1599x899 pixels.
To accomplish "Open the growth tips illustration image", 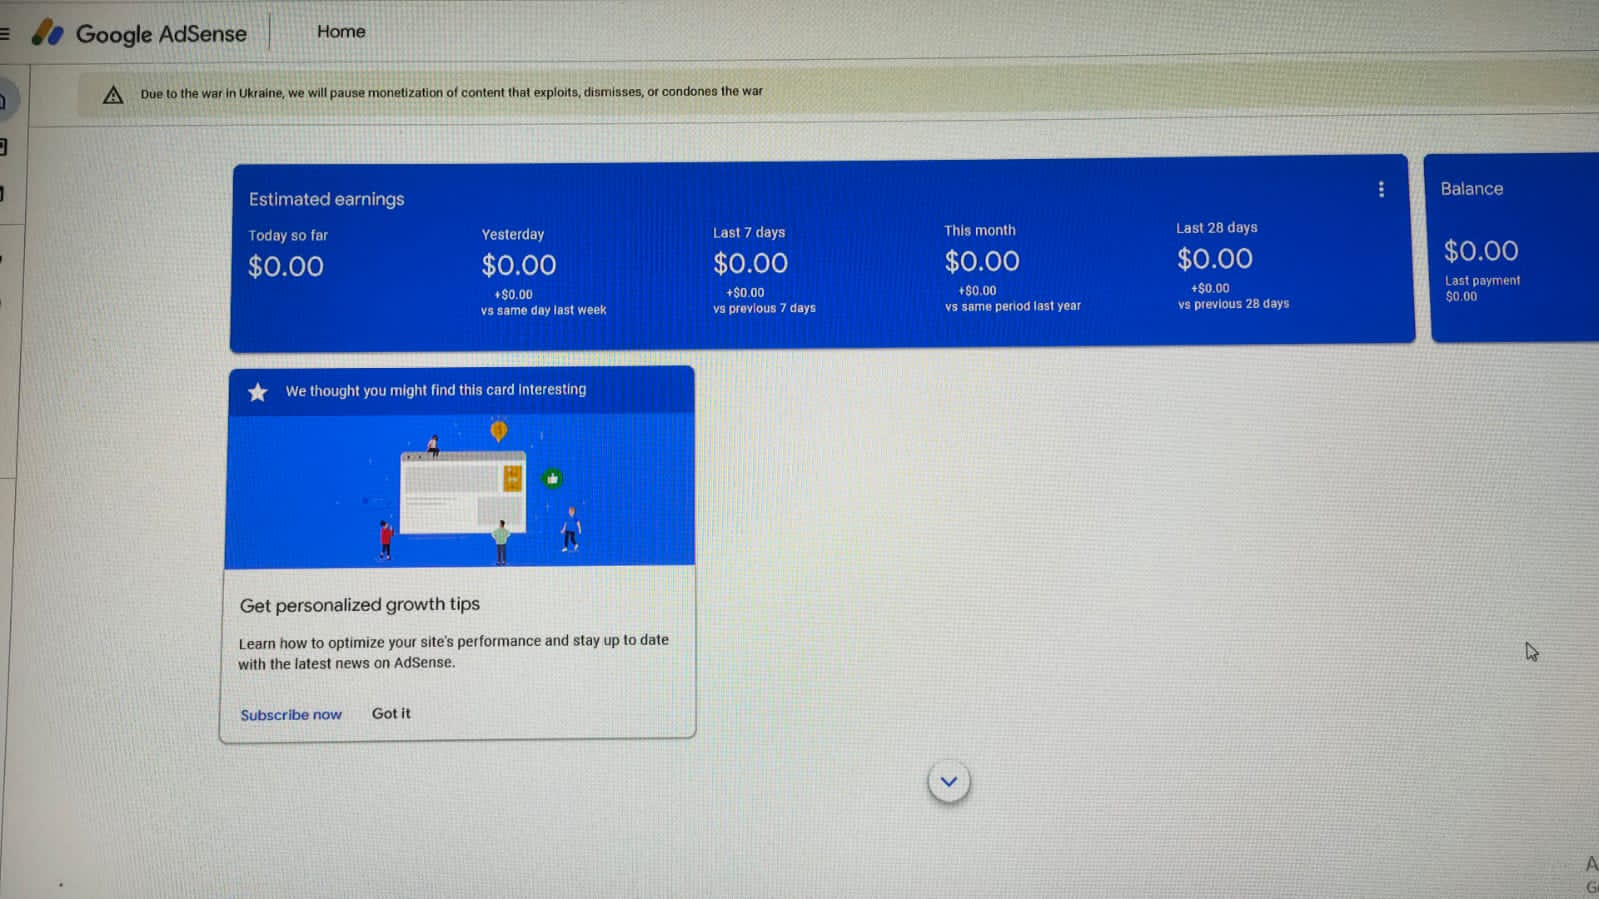I will point(459,490).
